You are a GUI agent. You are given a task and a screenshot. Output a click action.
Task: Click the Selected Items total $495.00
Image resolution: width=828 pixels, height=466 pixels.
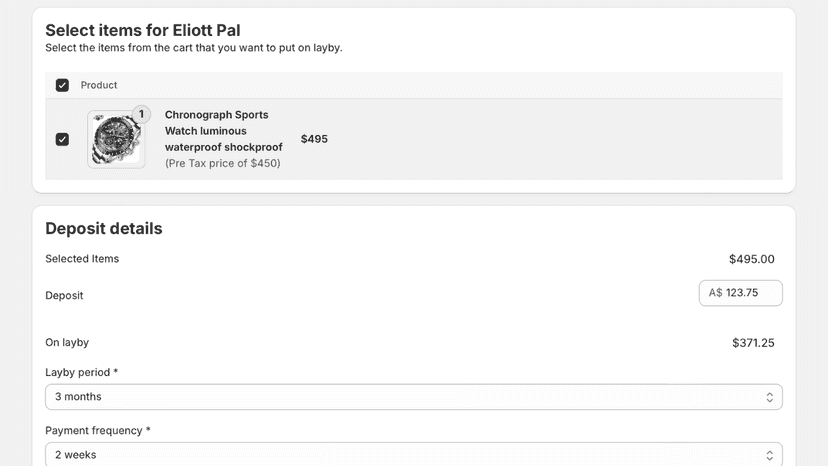[751, 259]
